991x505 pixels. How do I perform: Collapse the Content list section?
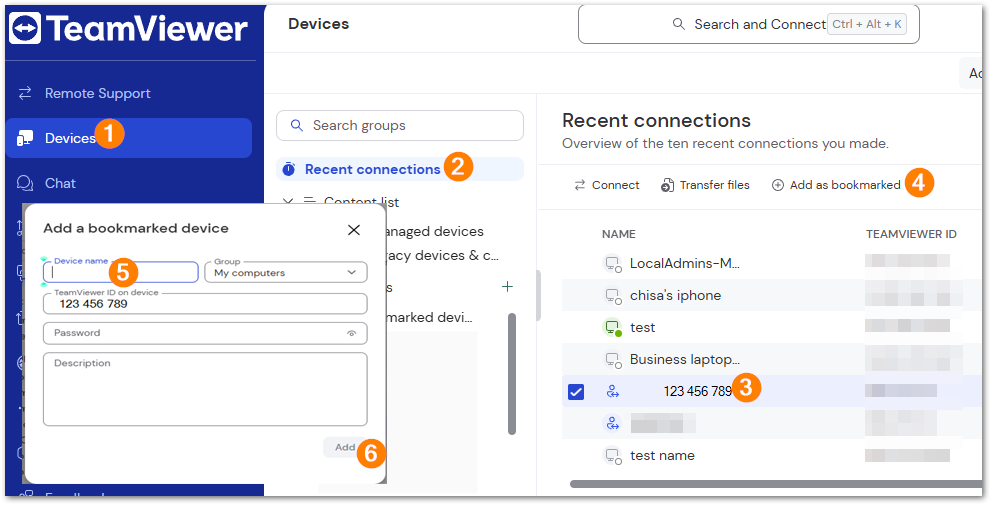[288, 202]
